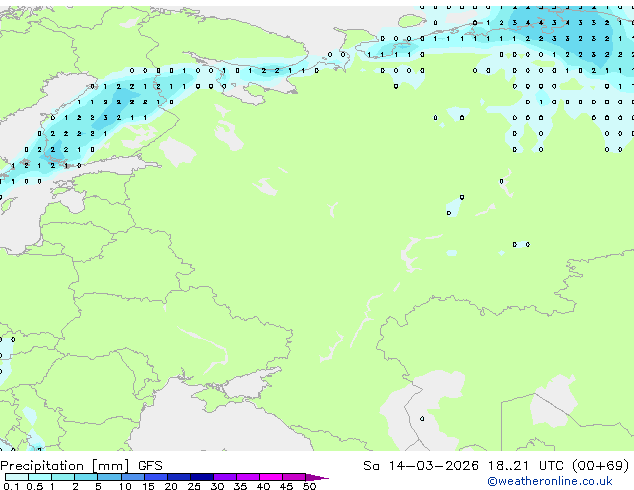
Task: Click the '40' legend scale label
Action: pyautogui.click(x=264, y=486)
